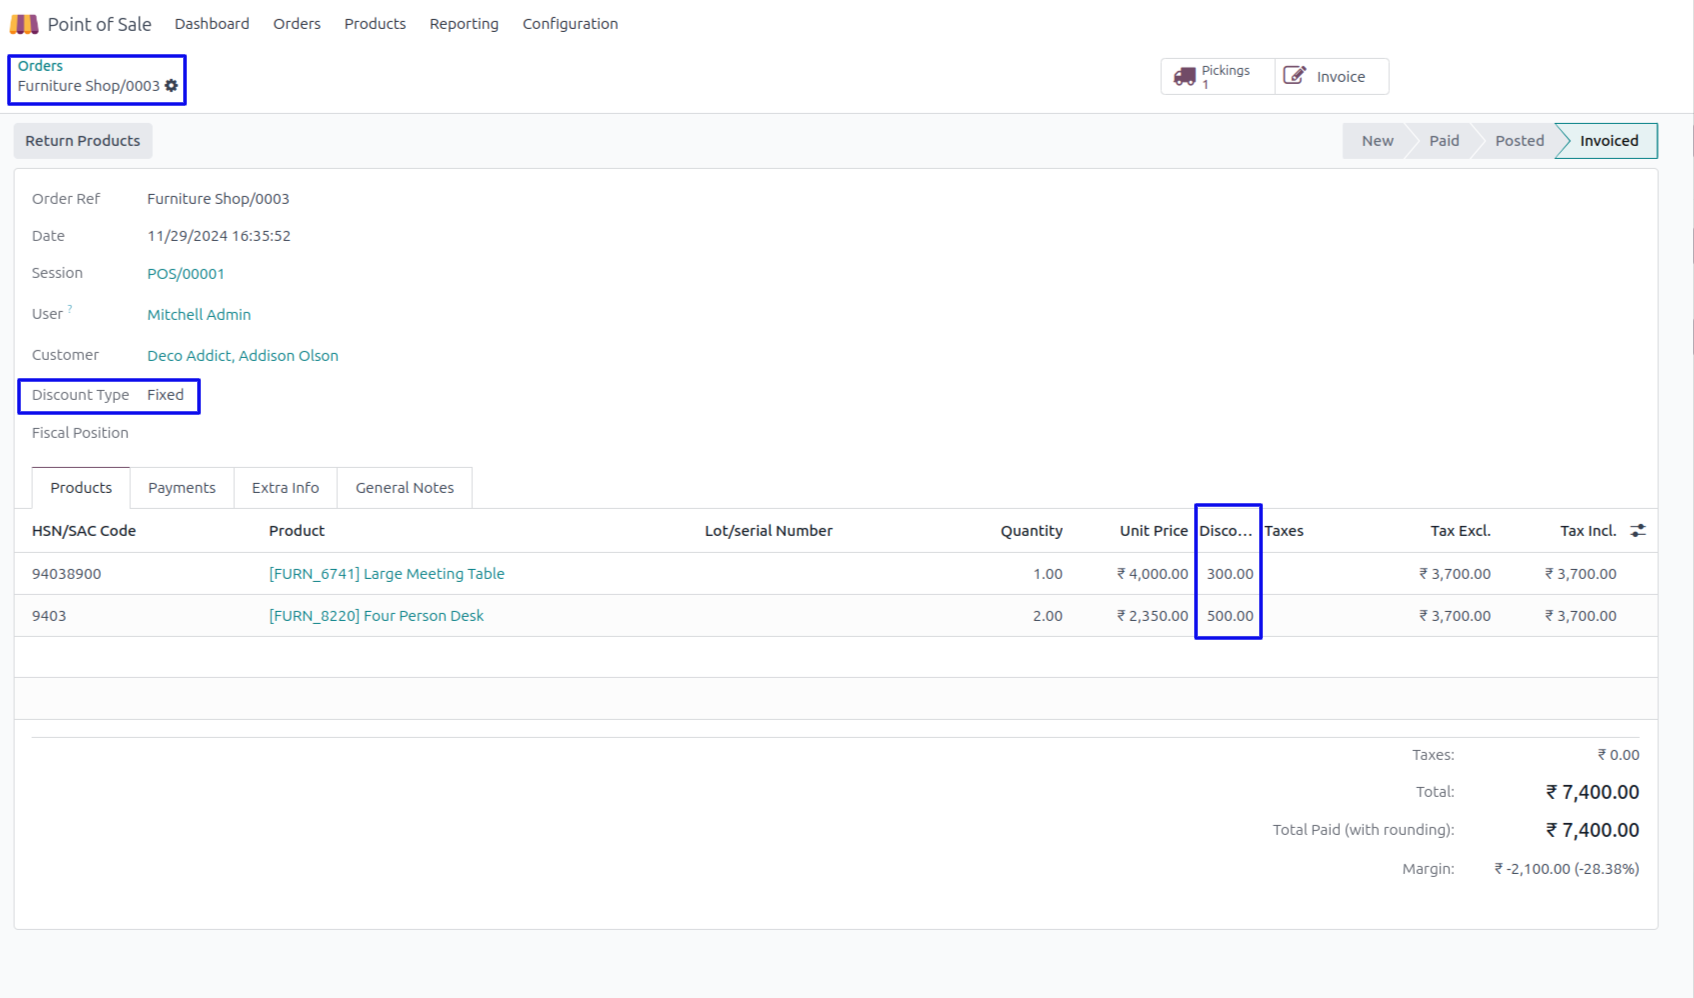Open the Large Meeting Table product link
This screenshot has height=998, width=1694.
pos(386,574)
